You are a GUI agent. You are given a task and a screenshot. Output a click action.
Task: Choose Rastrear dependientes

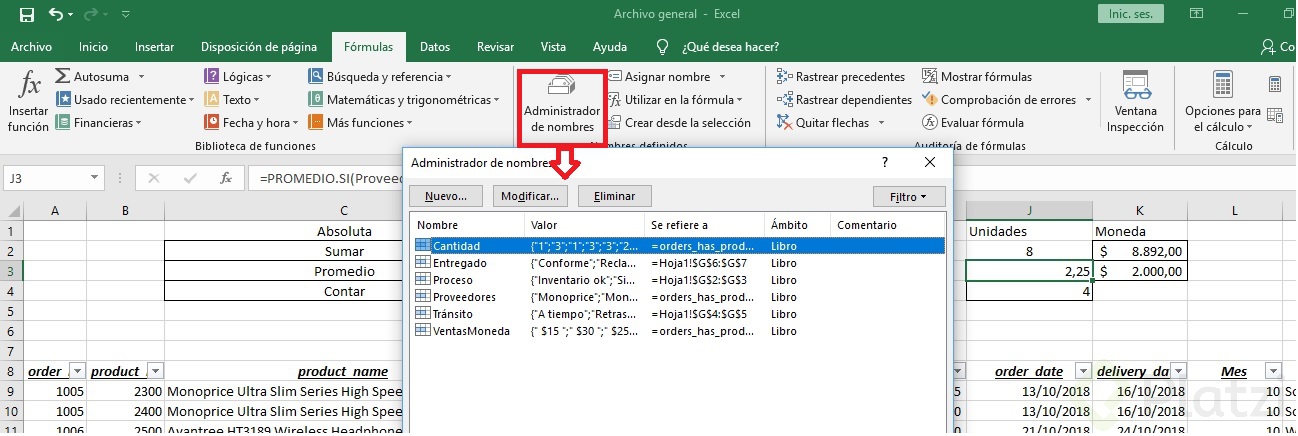[844, 99]
